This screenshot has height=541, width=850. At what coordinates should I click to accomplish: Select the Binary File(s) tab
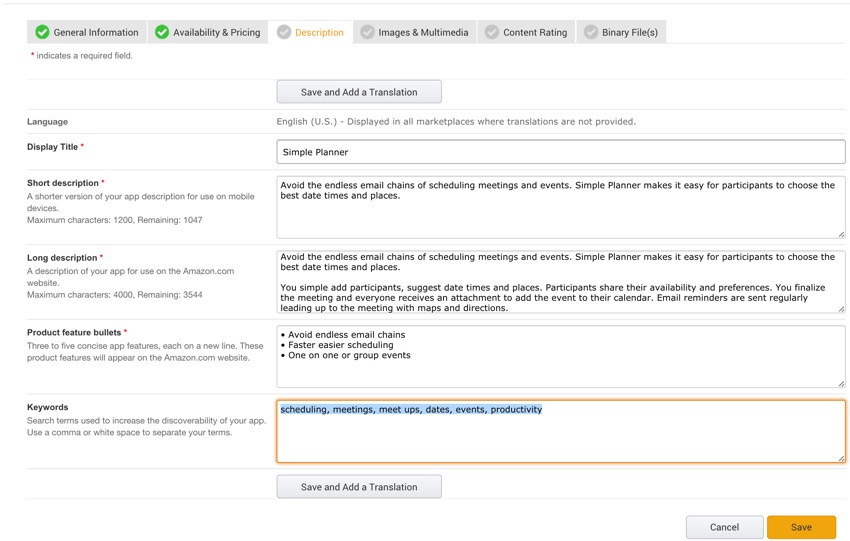pyautogui.click(x=629, y=32)
